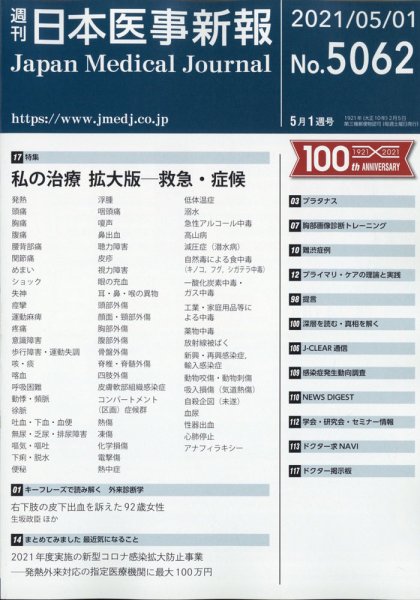Click the topic "急性アルコール中毒"
This screenshot has height=600, width=420.
(x=218, y=223)
